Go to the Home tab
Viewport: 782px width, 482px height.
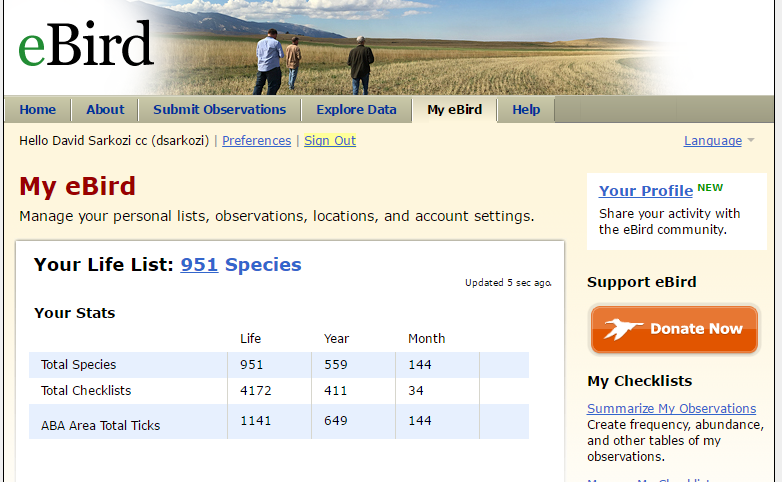point(37,110)
